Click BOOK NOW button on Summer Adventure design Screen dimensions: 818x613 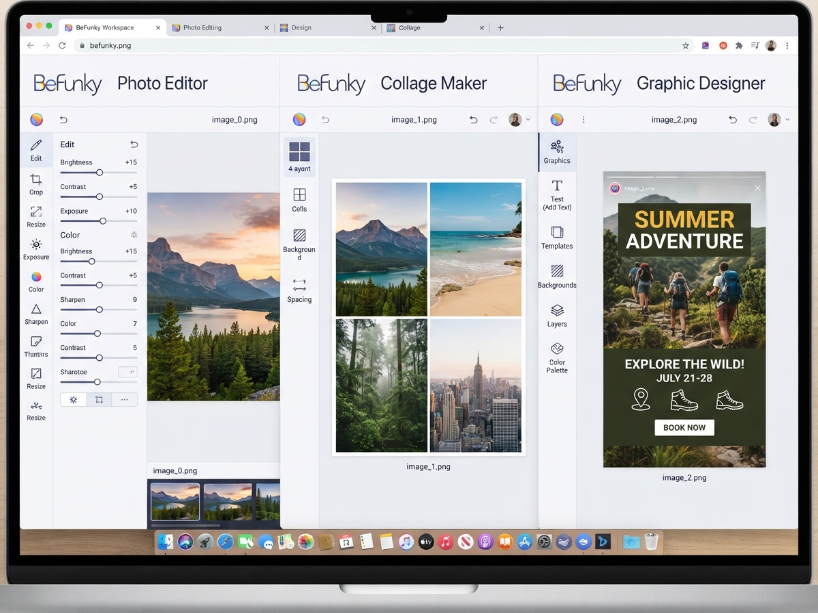[684, 428]
